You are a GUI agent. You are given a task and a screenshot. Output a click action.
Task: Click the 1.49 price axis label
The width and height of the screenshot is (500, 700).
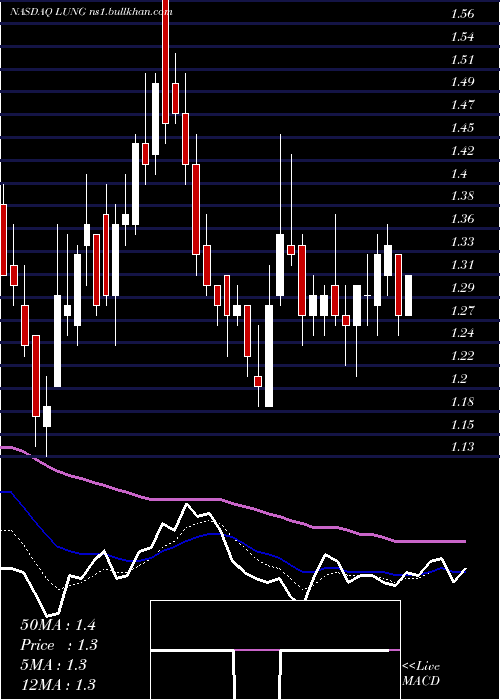pyautogui.click(x=462, y=82)
